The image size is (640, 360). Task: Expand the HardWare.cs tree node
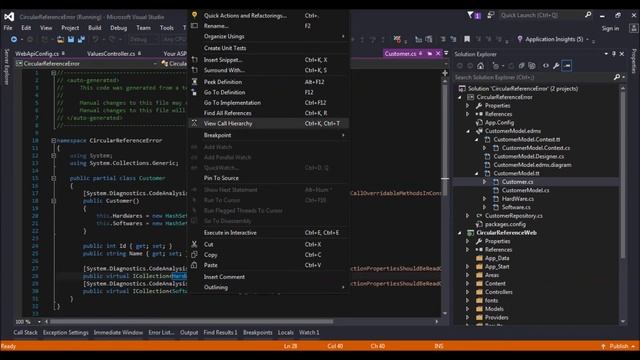tap(484, 199)
